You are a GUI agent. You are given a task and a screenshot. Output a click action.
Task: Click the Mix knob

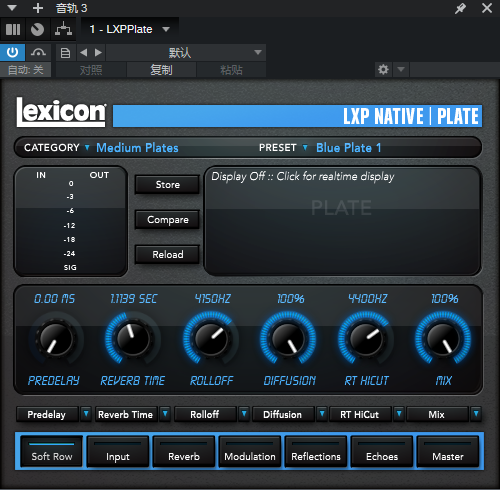click(x=443, y=339)
